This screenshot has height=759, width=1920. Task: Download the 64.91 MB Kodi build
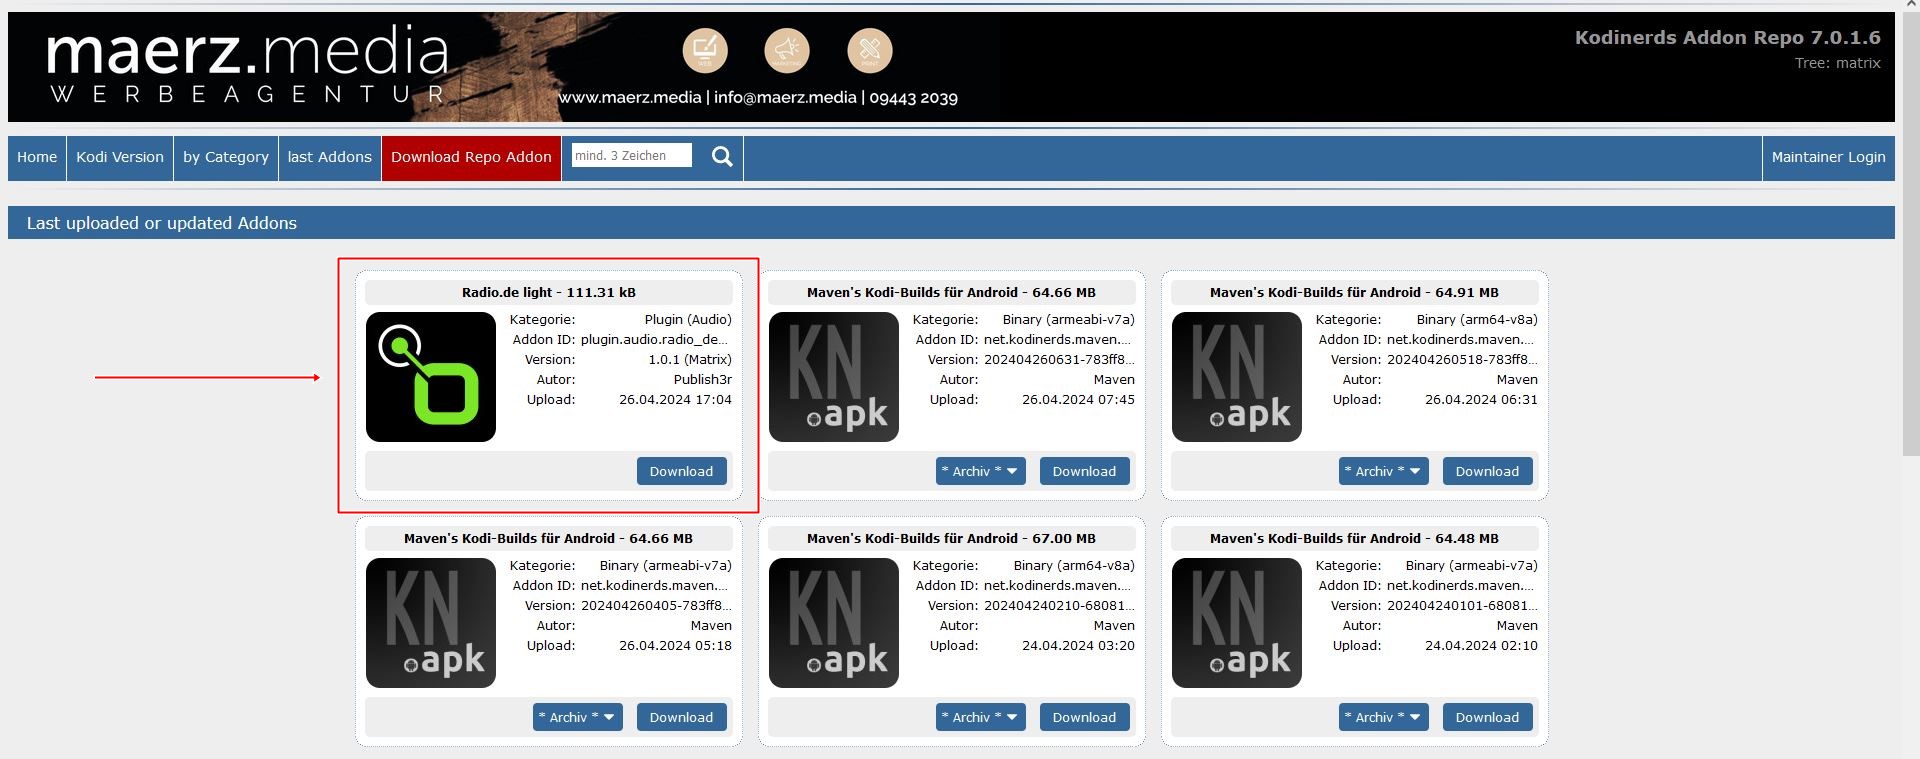click(1487, 471)
